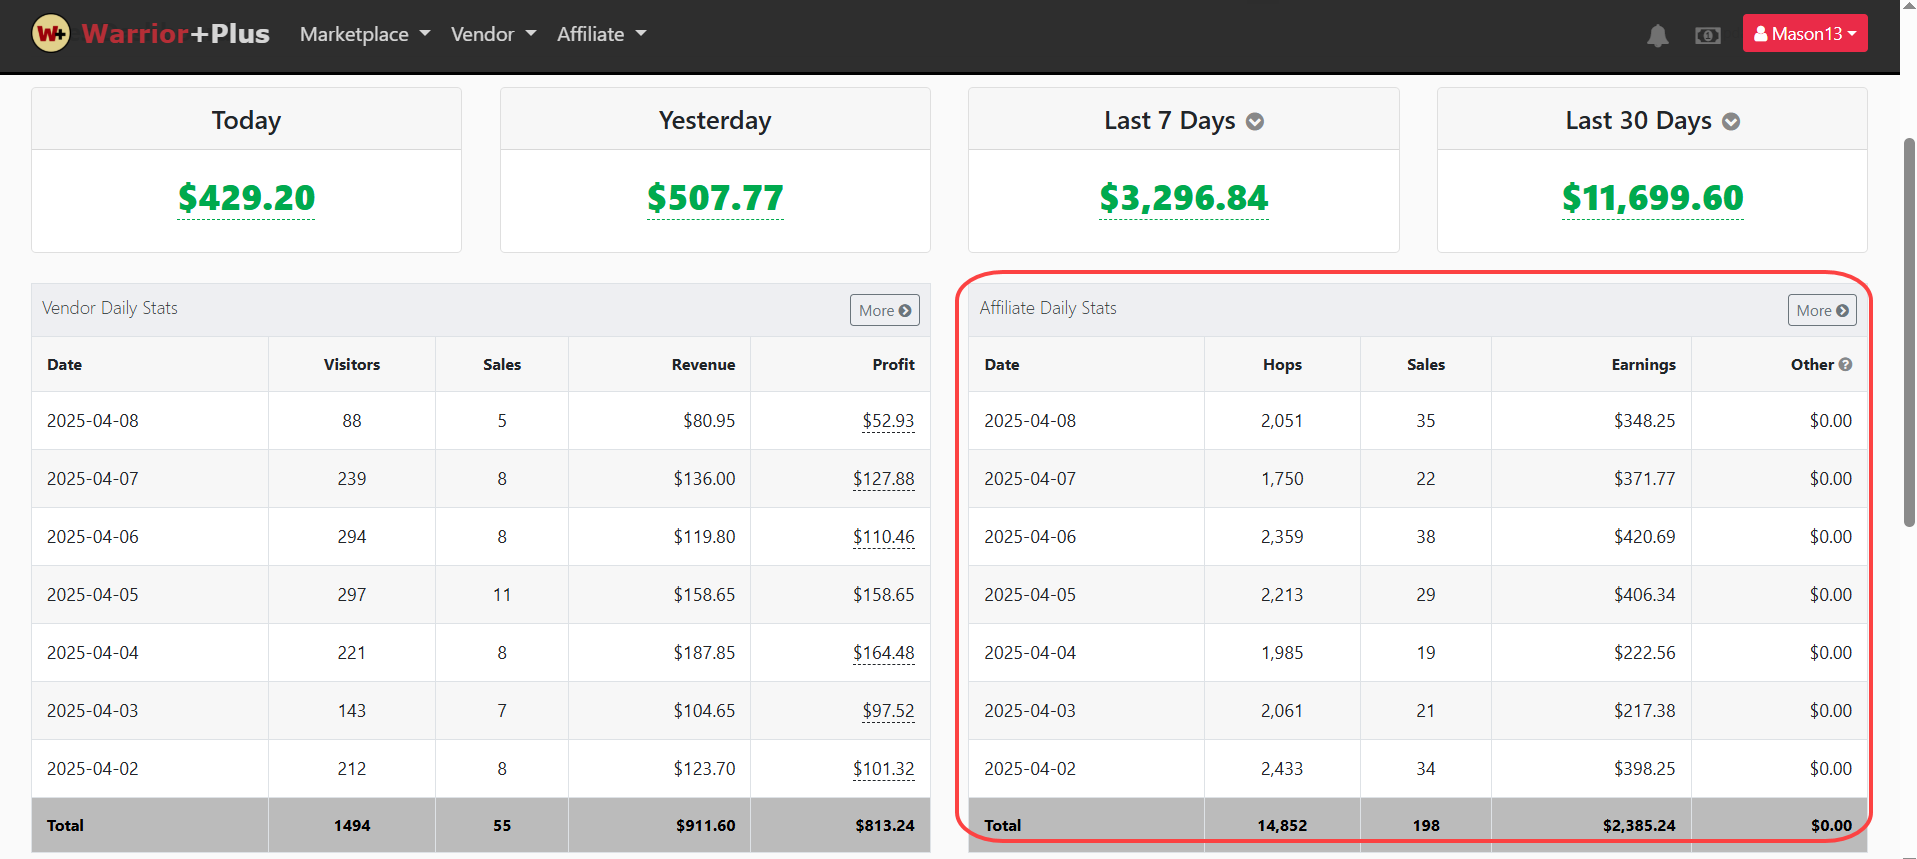Click vendor date cell 2025-04-08
1917x859 pixels.
pyautogui.click(x=93, y=421)
